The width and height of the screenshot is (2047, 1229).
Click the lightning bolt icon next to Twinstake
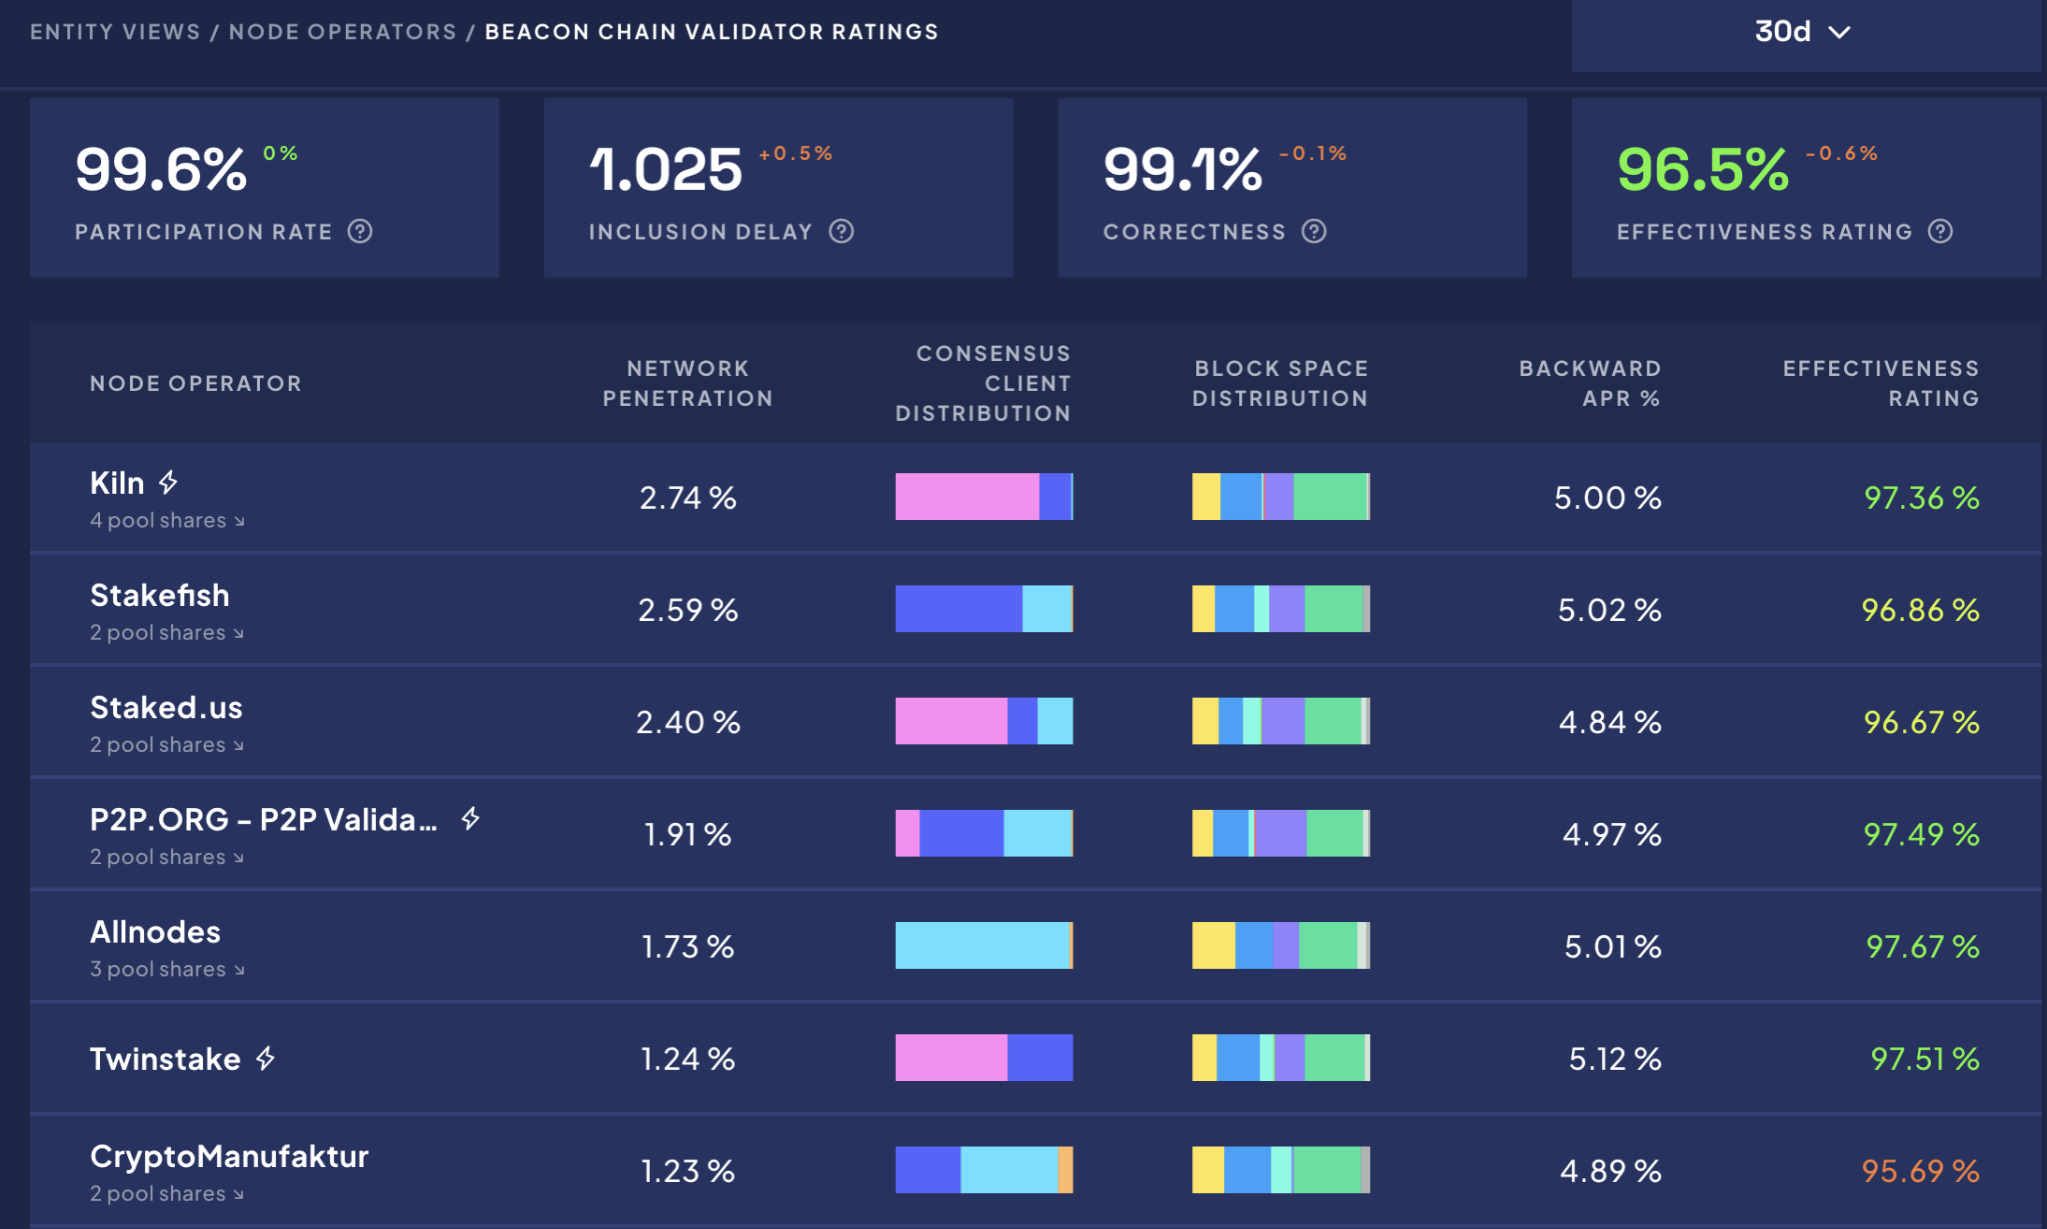[265, 1058]
